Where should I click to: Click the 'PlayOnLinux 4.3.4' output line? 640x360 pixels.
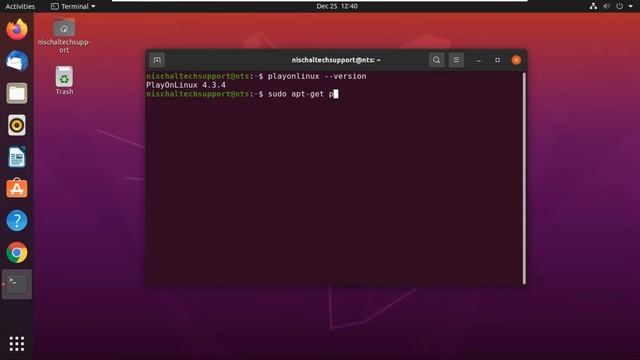click(186, 85)
